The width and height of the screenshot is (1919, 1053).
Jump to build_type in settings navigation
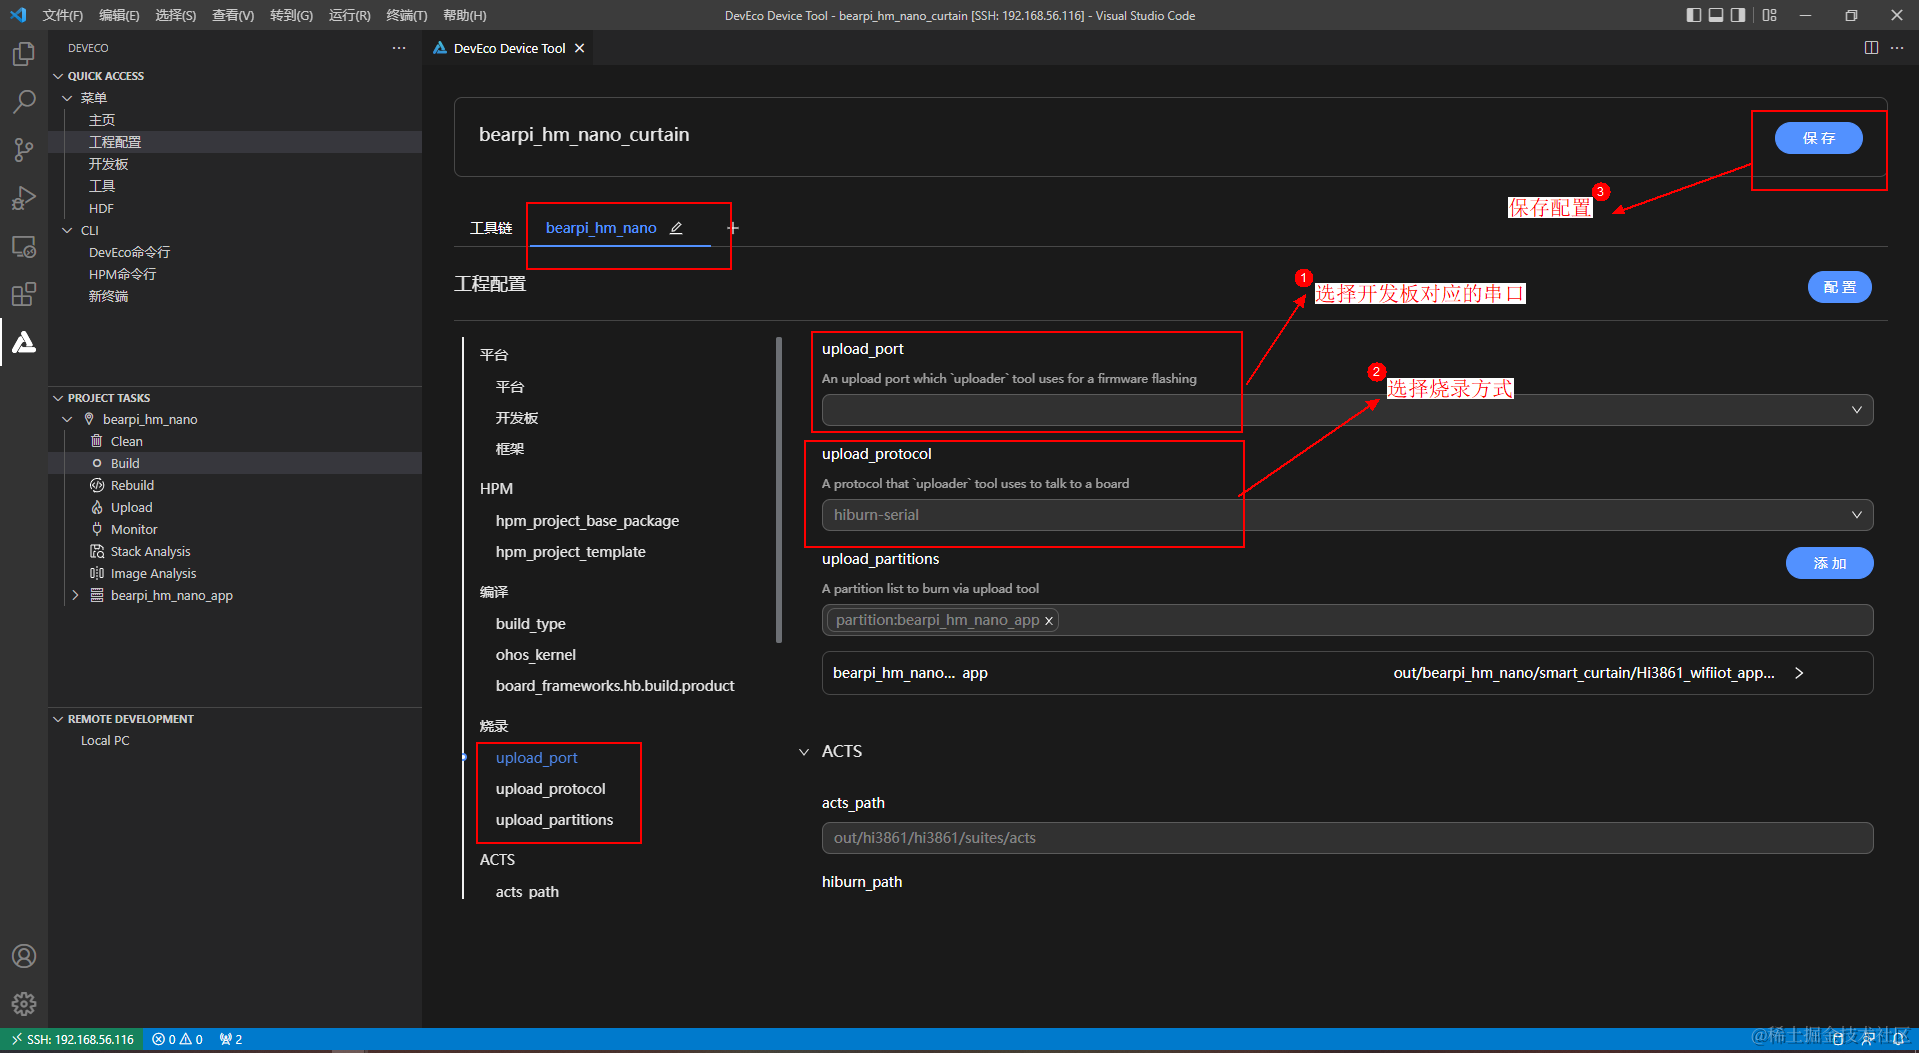(530, 624)
